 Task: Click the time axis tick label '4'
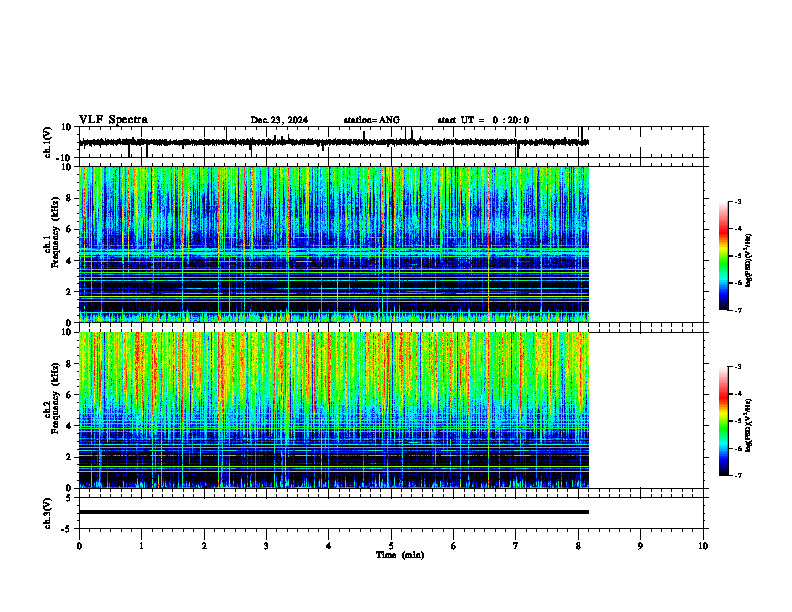tap(329, 546)
